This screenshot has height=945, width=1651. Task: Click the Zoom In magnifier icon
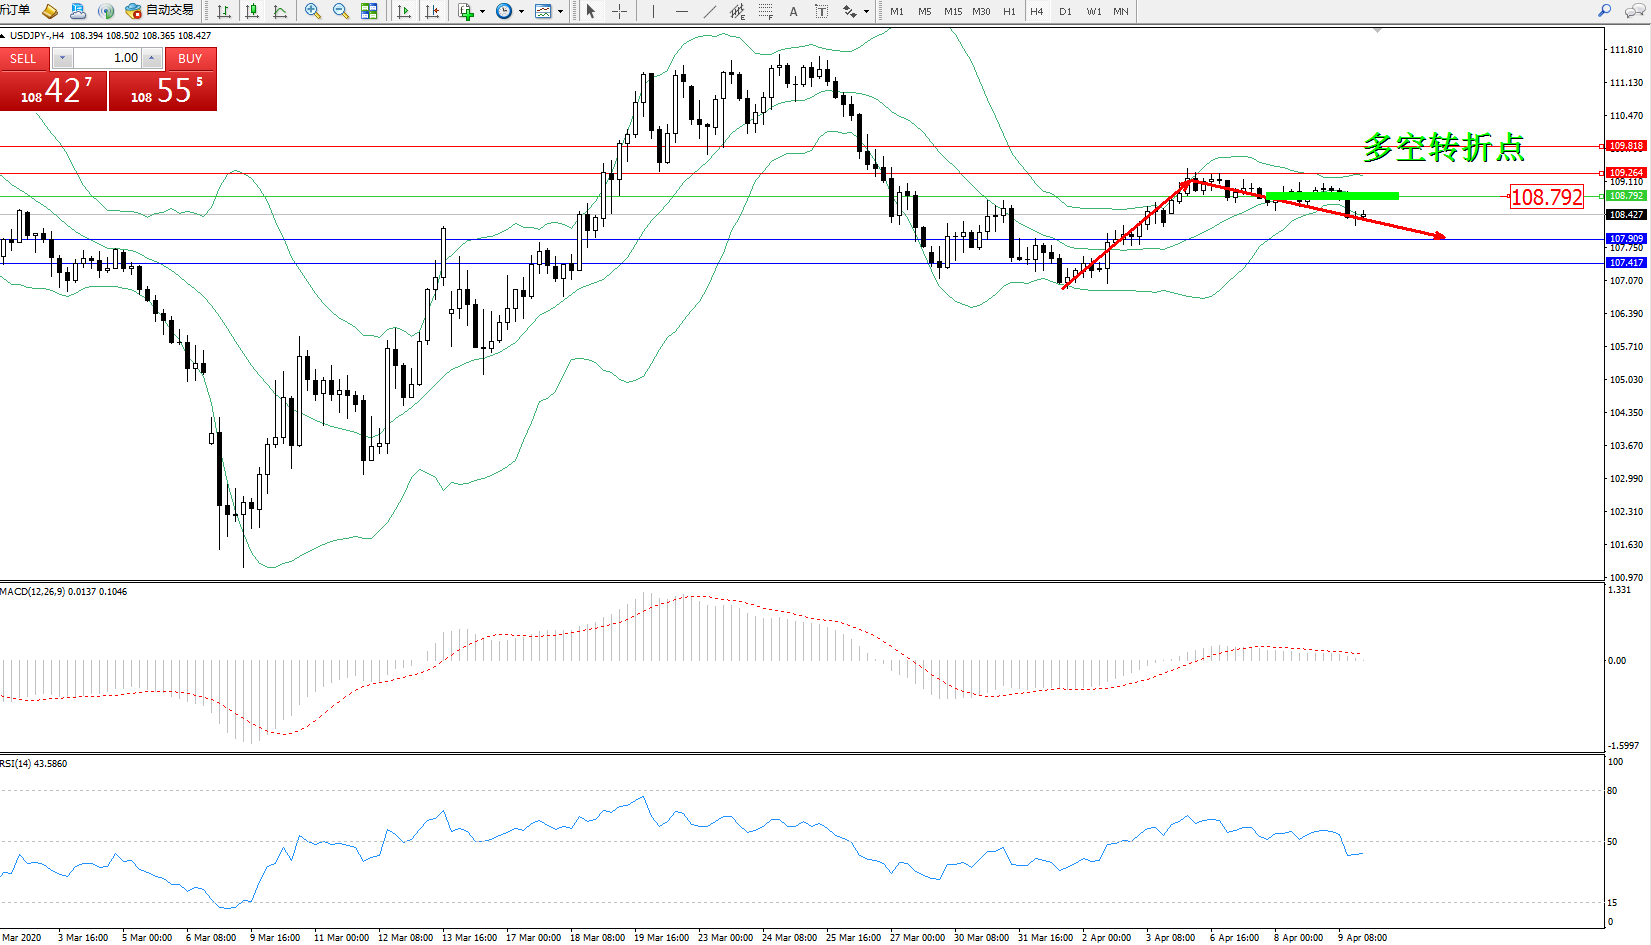click(x=313, y=11)
